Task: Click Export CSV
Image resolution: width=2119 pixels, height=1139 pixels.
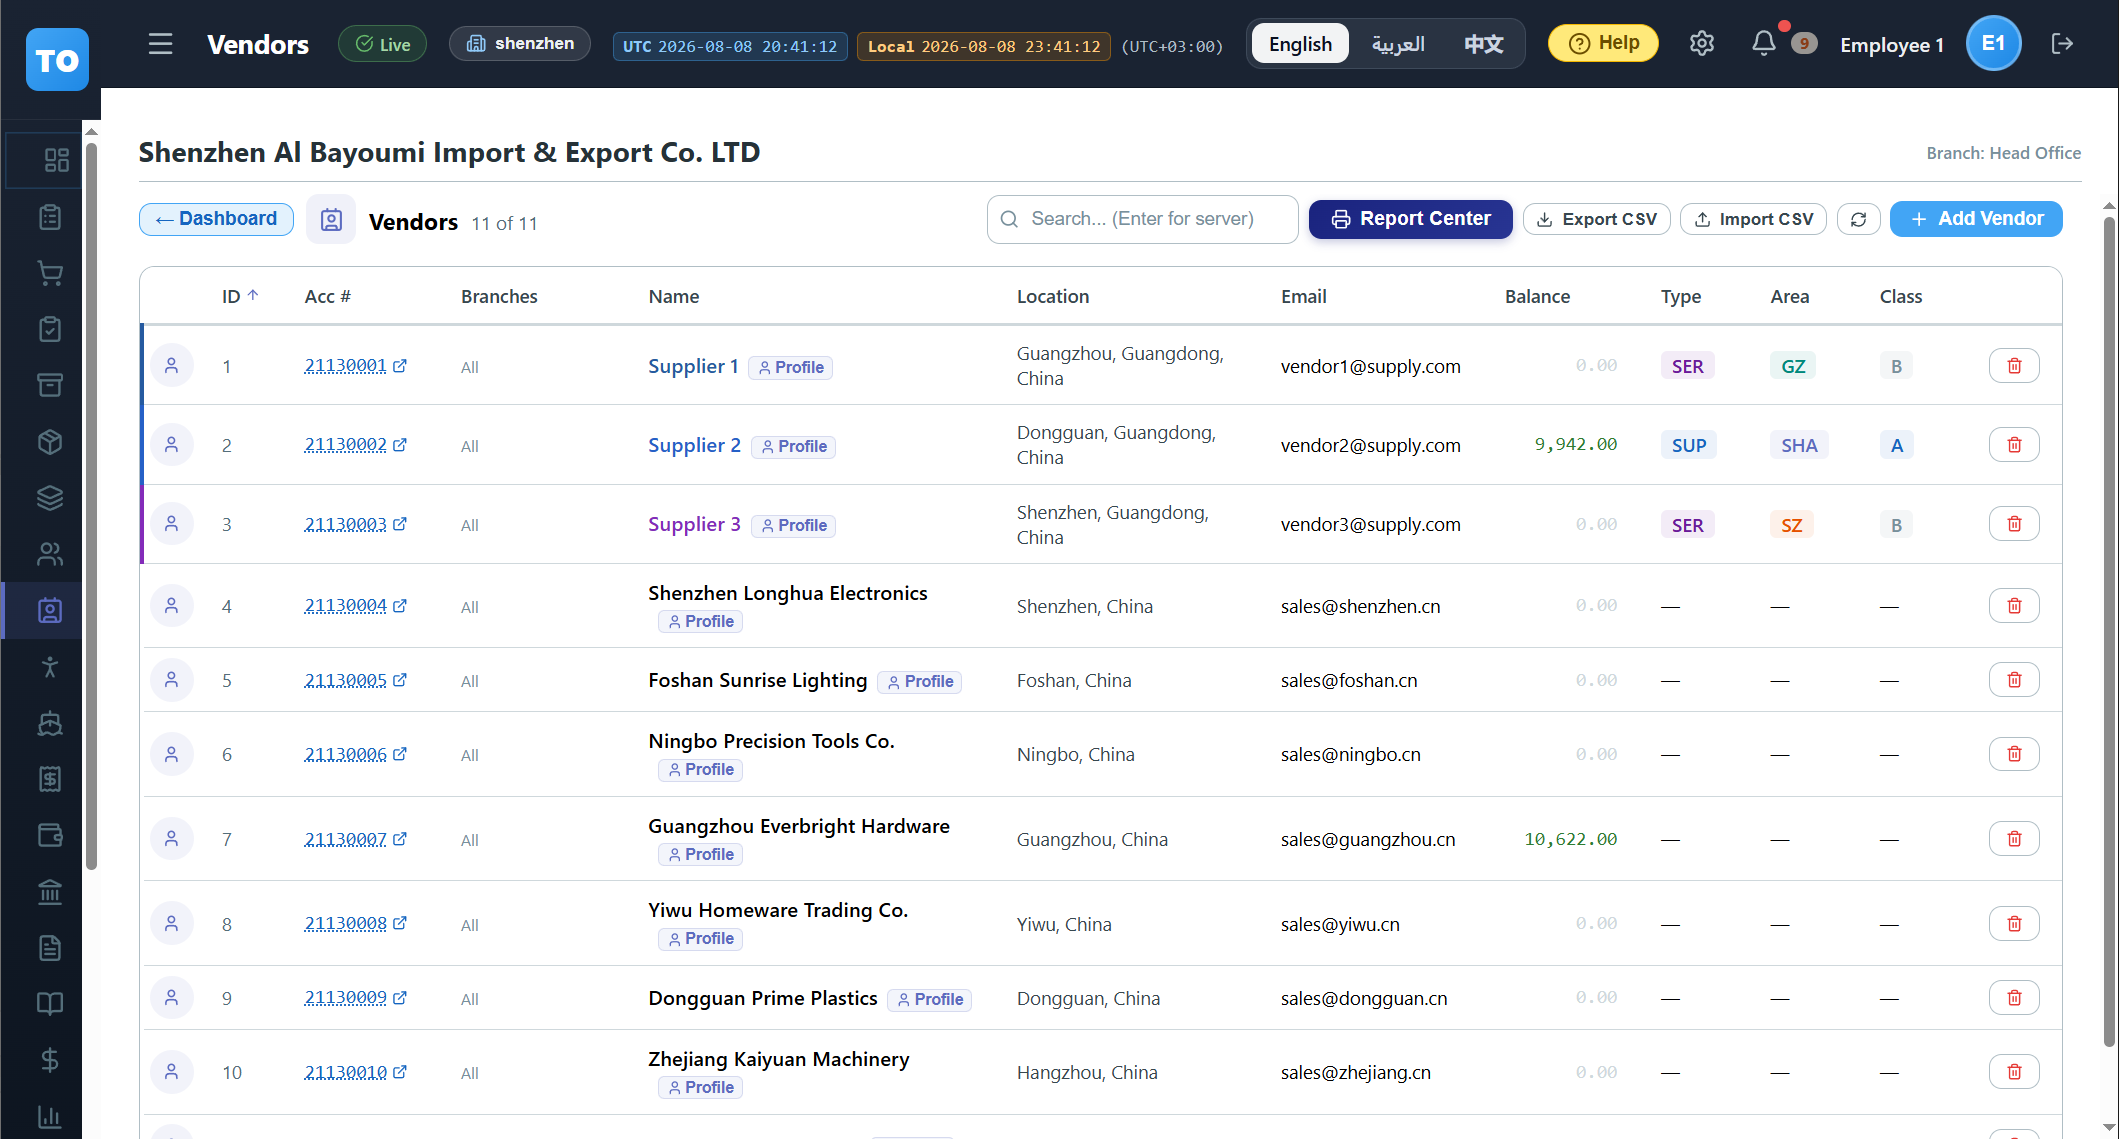Action: 1596,219
